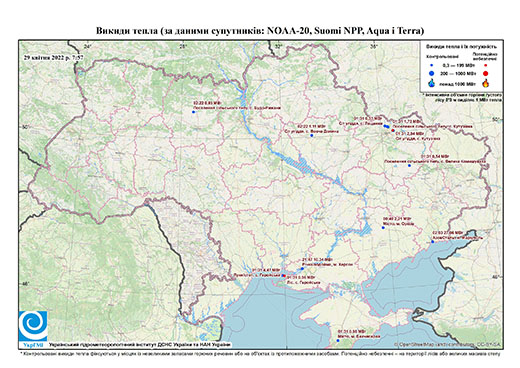520x368 pixels.
Task: Click the UkrGMI spiral logo
Action: tap(33, 326)
